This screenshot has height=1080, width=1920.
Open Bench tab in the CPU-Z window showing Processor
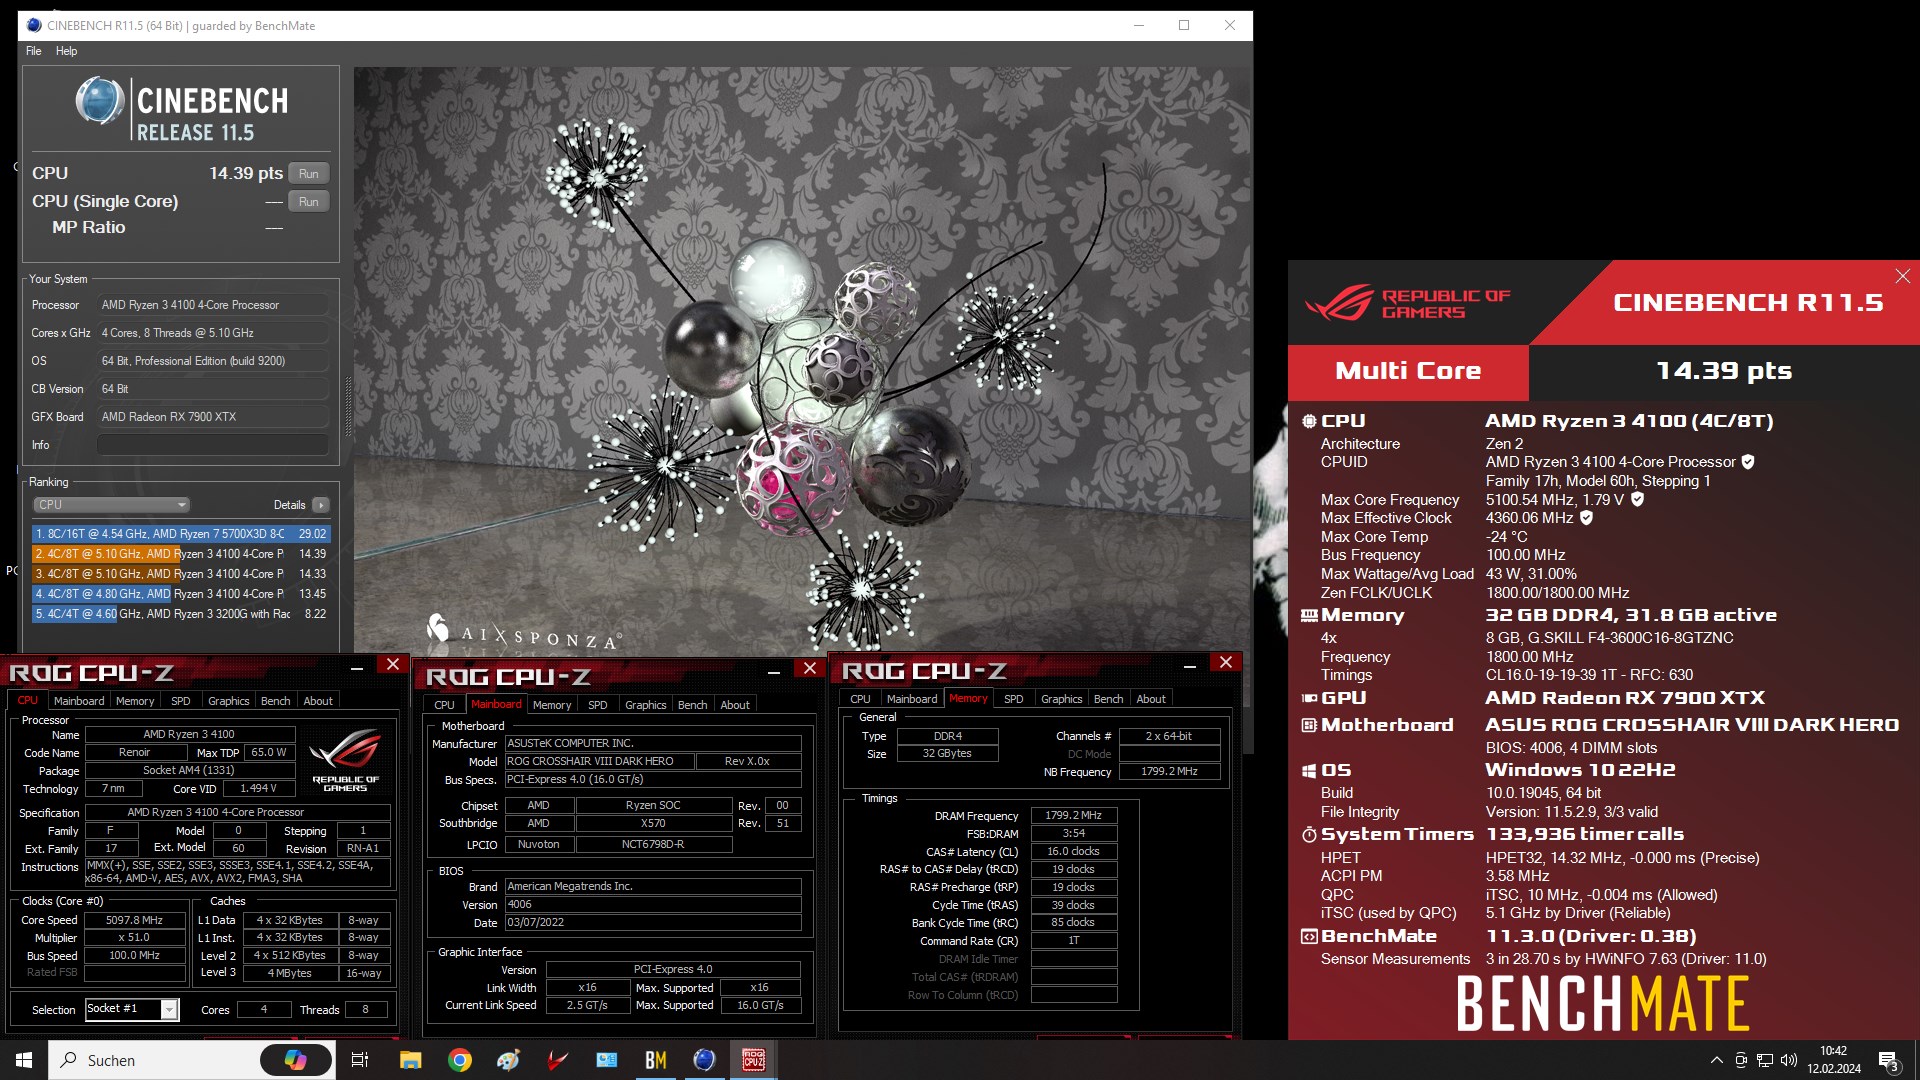tap(275, 701)
